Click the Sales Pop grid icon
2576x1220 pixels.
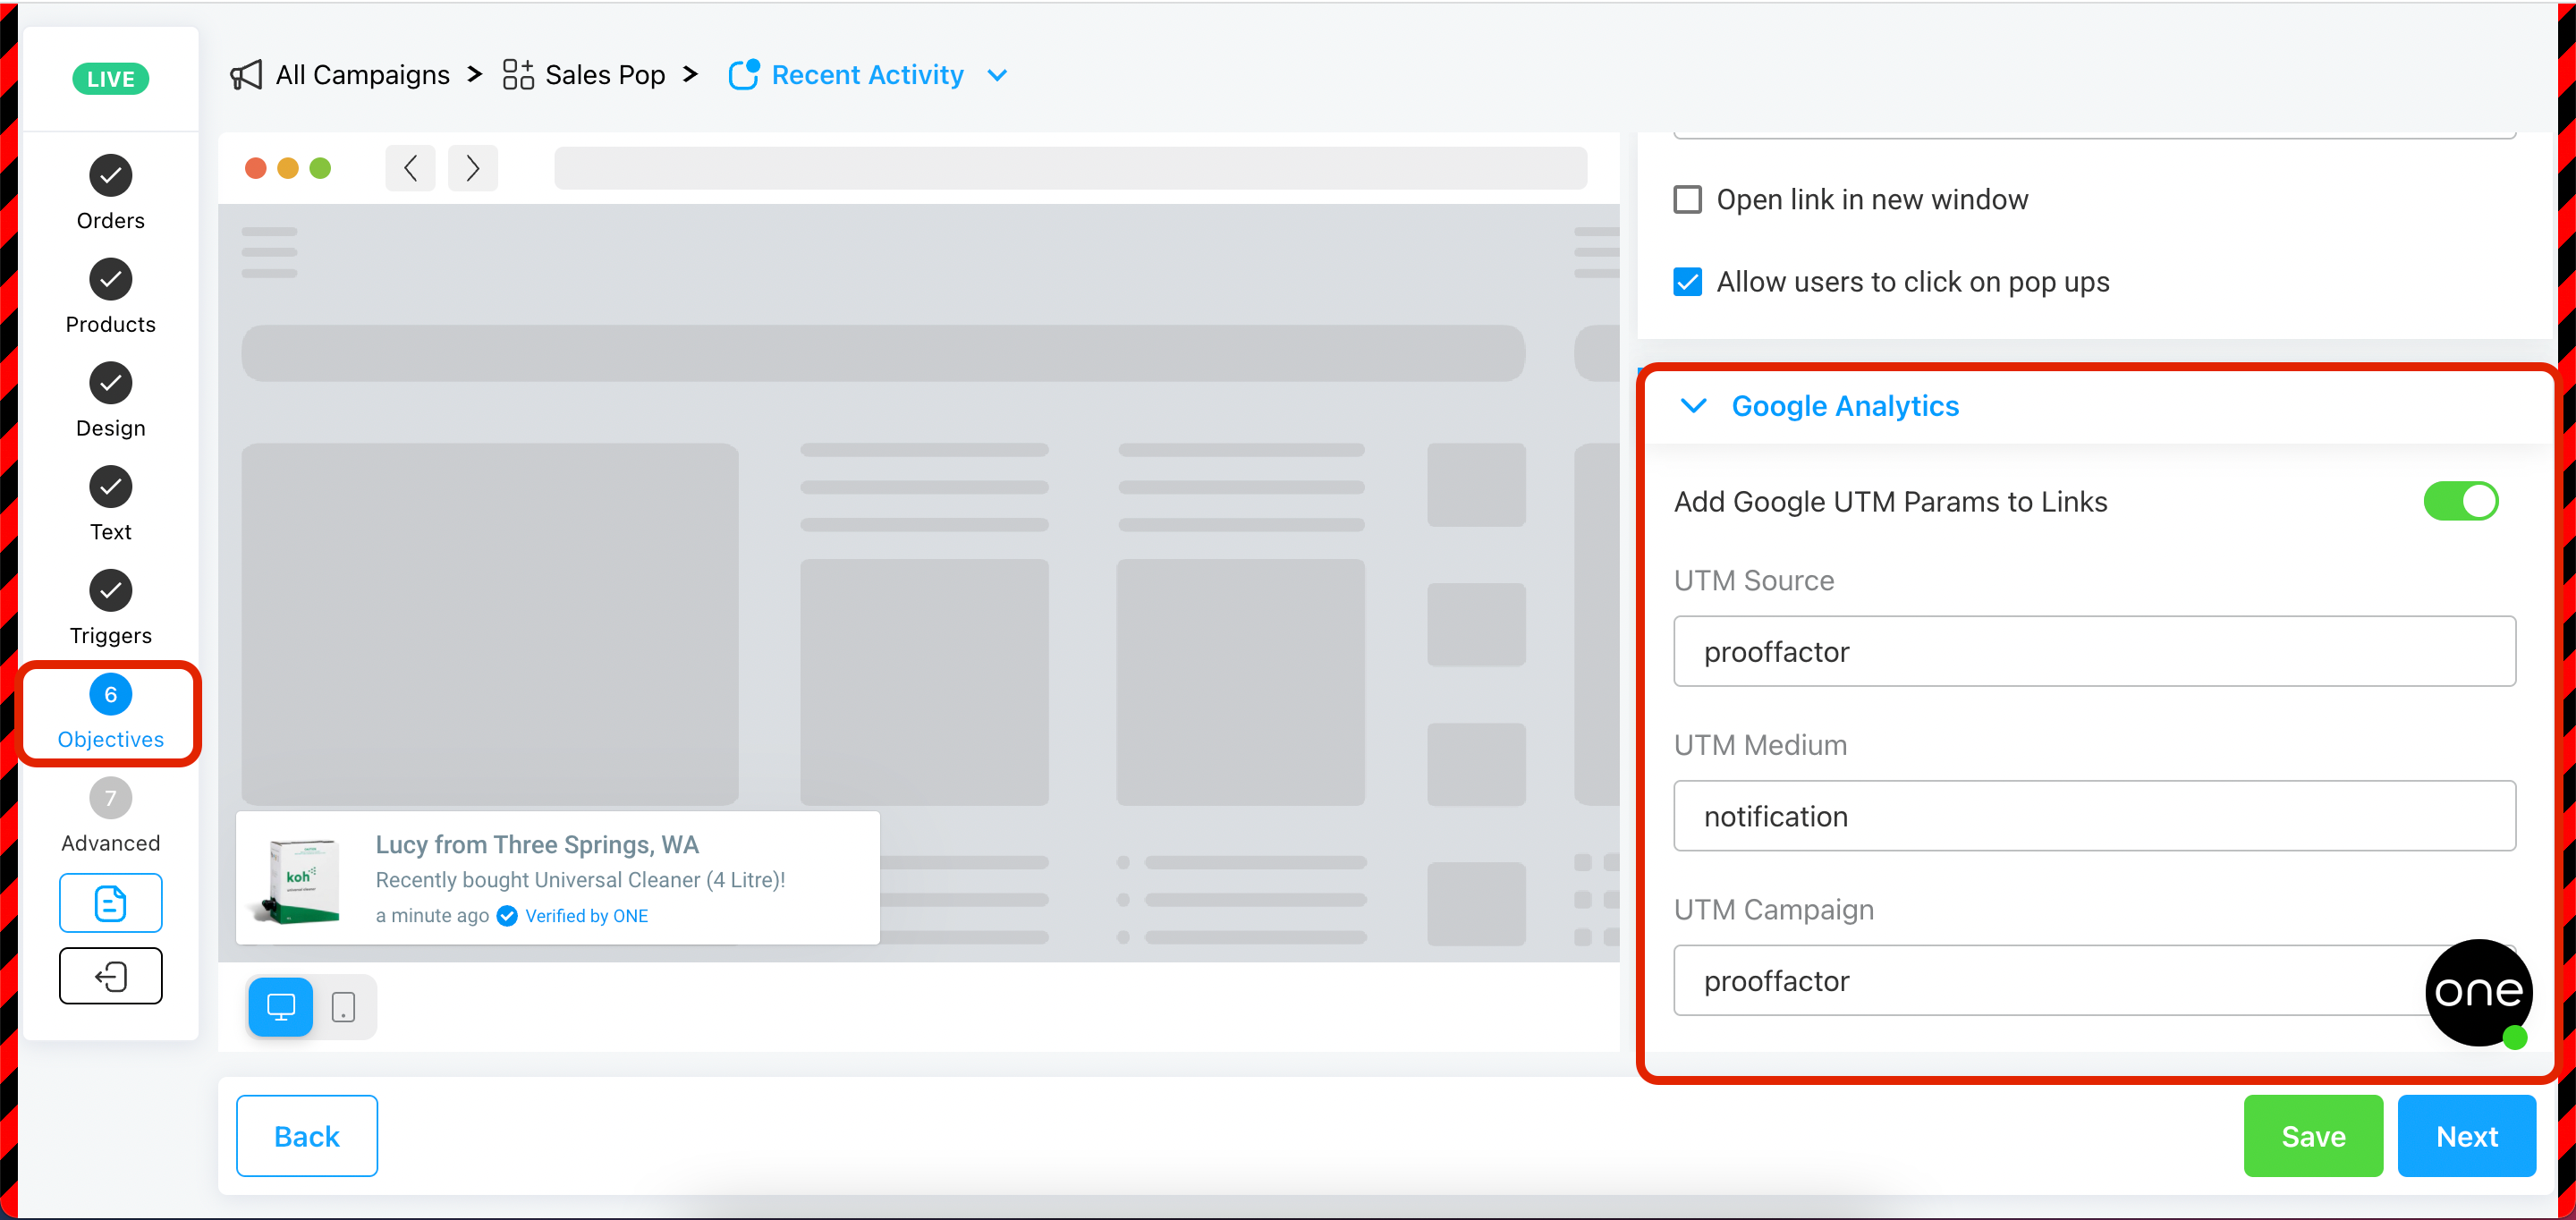tap(518, 75)
